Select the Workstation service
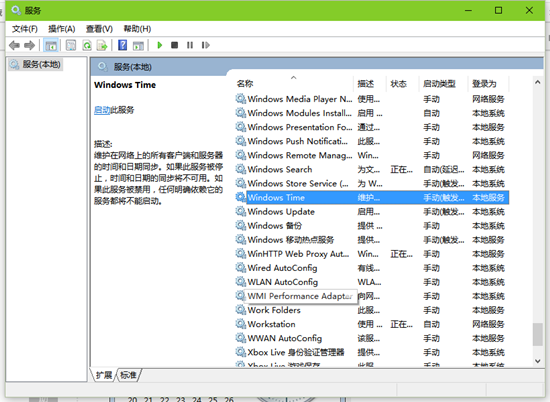This screenshot has width=550, height=402. 372,324
